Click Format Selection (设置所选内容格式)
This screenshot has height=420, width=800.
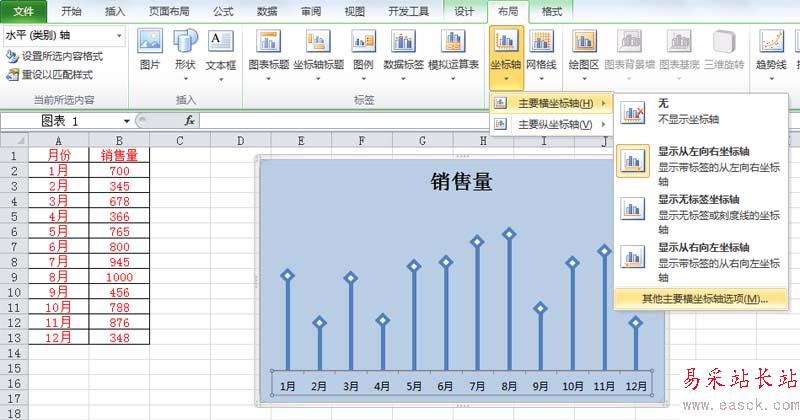tap(55, 56)
